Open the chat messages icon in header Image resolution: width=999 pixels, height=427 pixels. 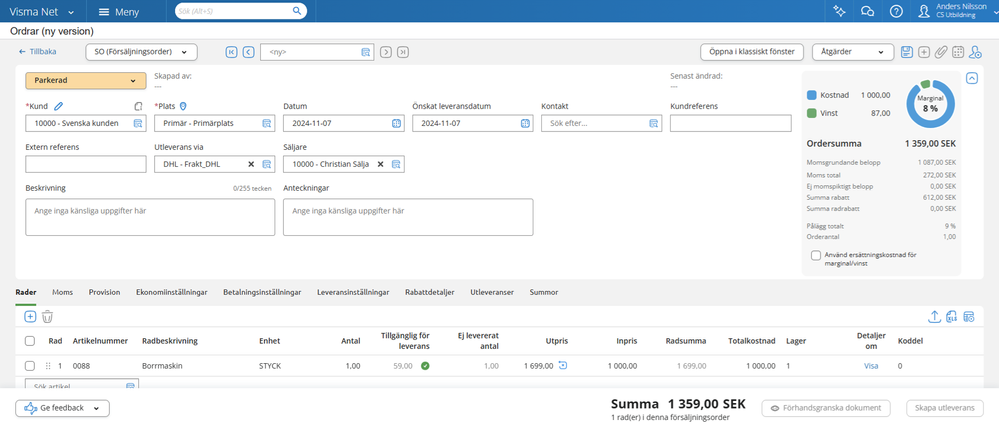867,11
